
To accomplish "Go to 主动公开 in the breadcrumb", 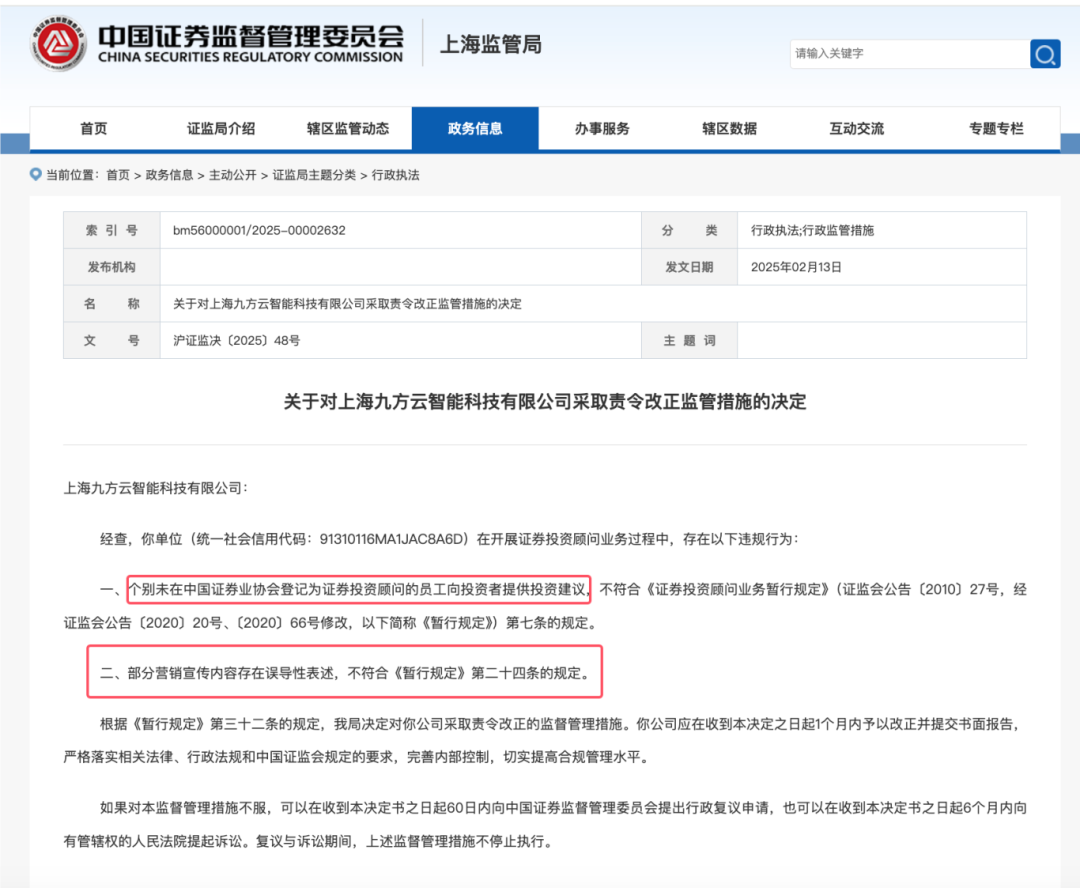I will pos(233,175).
